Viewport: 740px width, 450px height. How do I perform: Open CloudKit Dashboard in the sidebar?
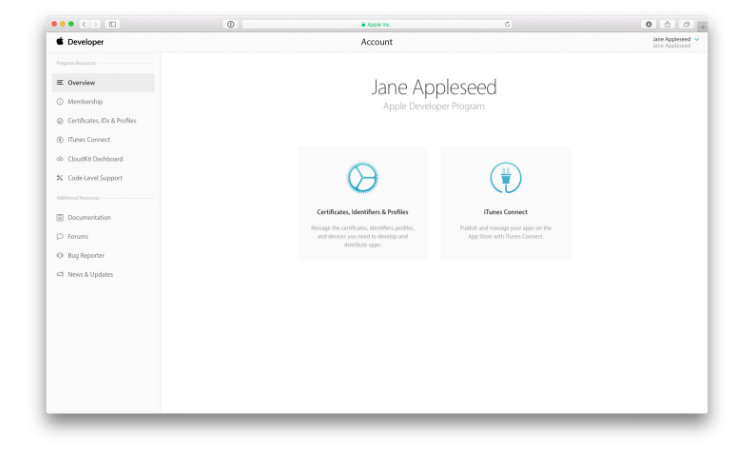click(95, 159)
